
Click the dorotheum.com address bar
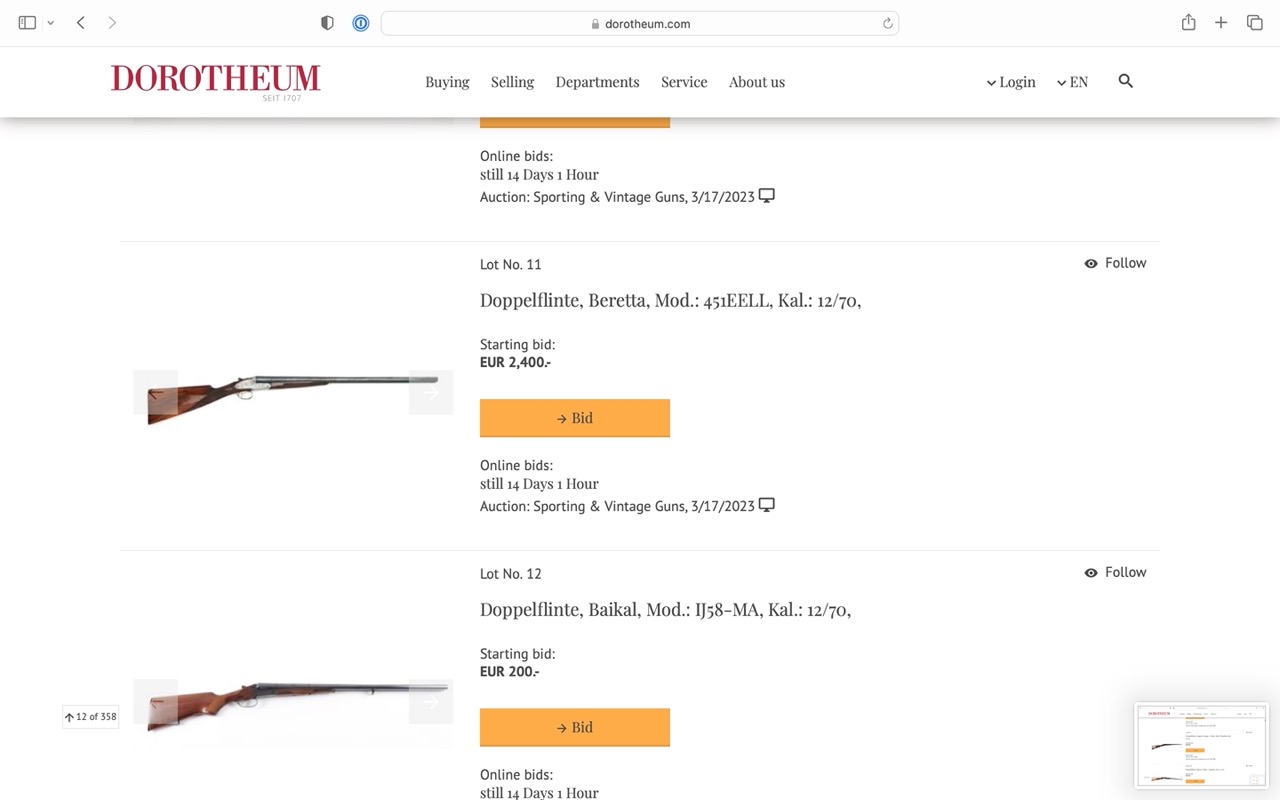click(x=640, y=24)
